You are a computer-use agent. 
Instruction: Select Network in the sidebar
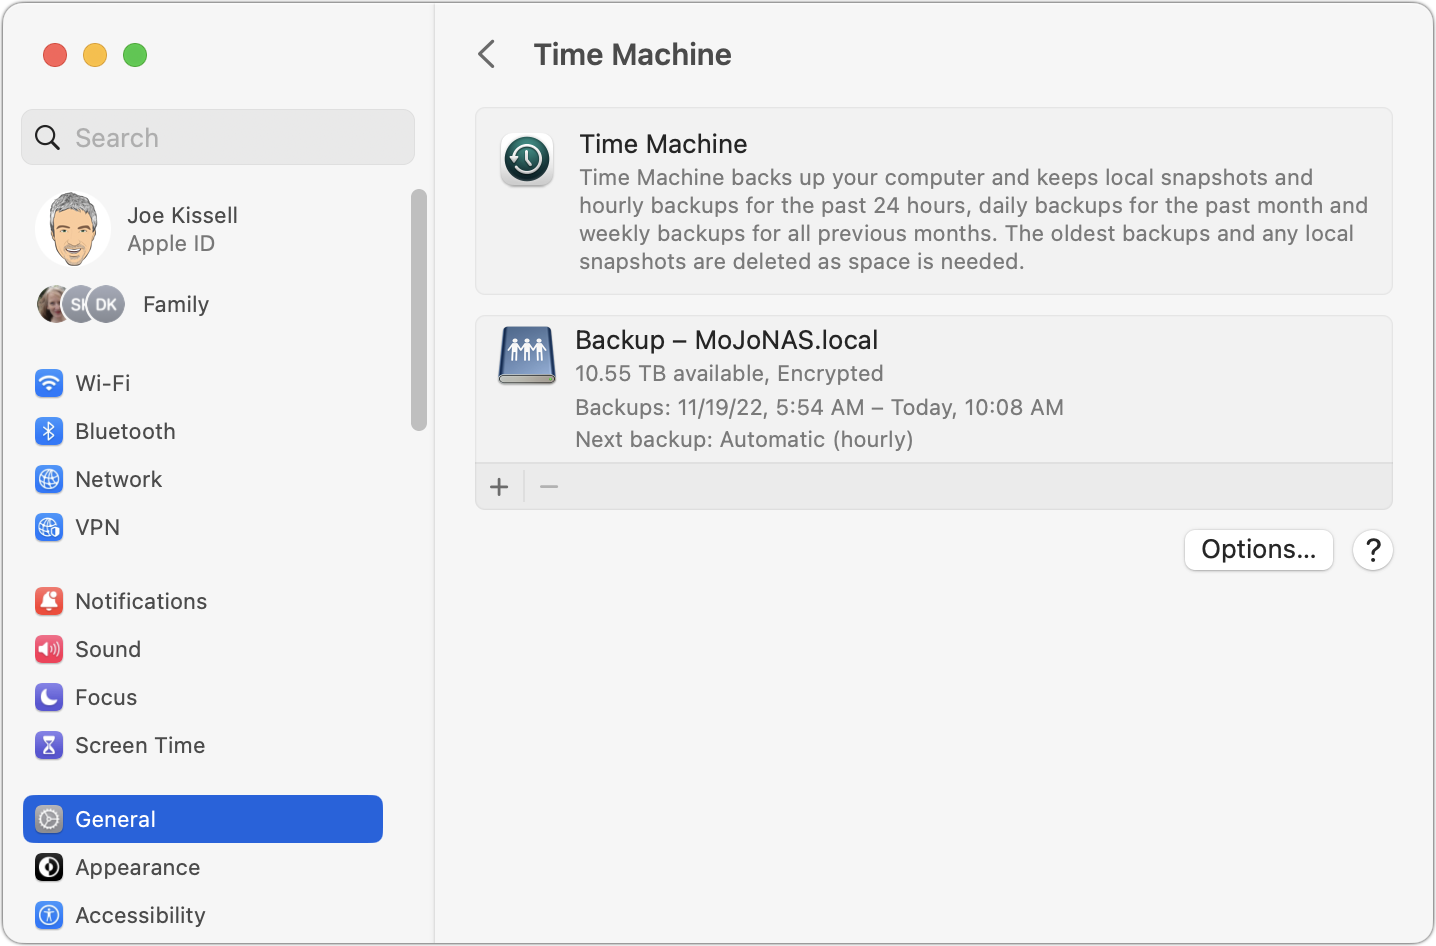(203, 479)
